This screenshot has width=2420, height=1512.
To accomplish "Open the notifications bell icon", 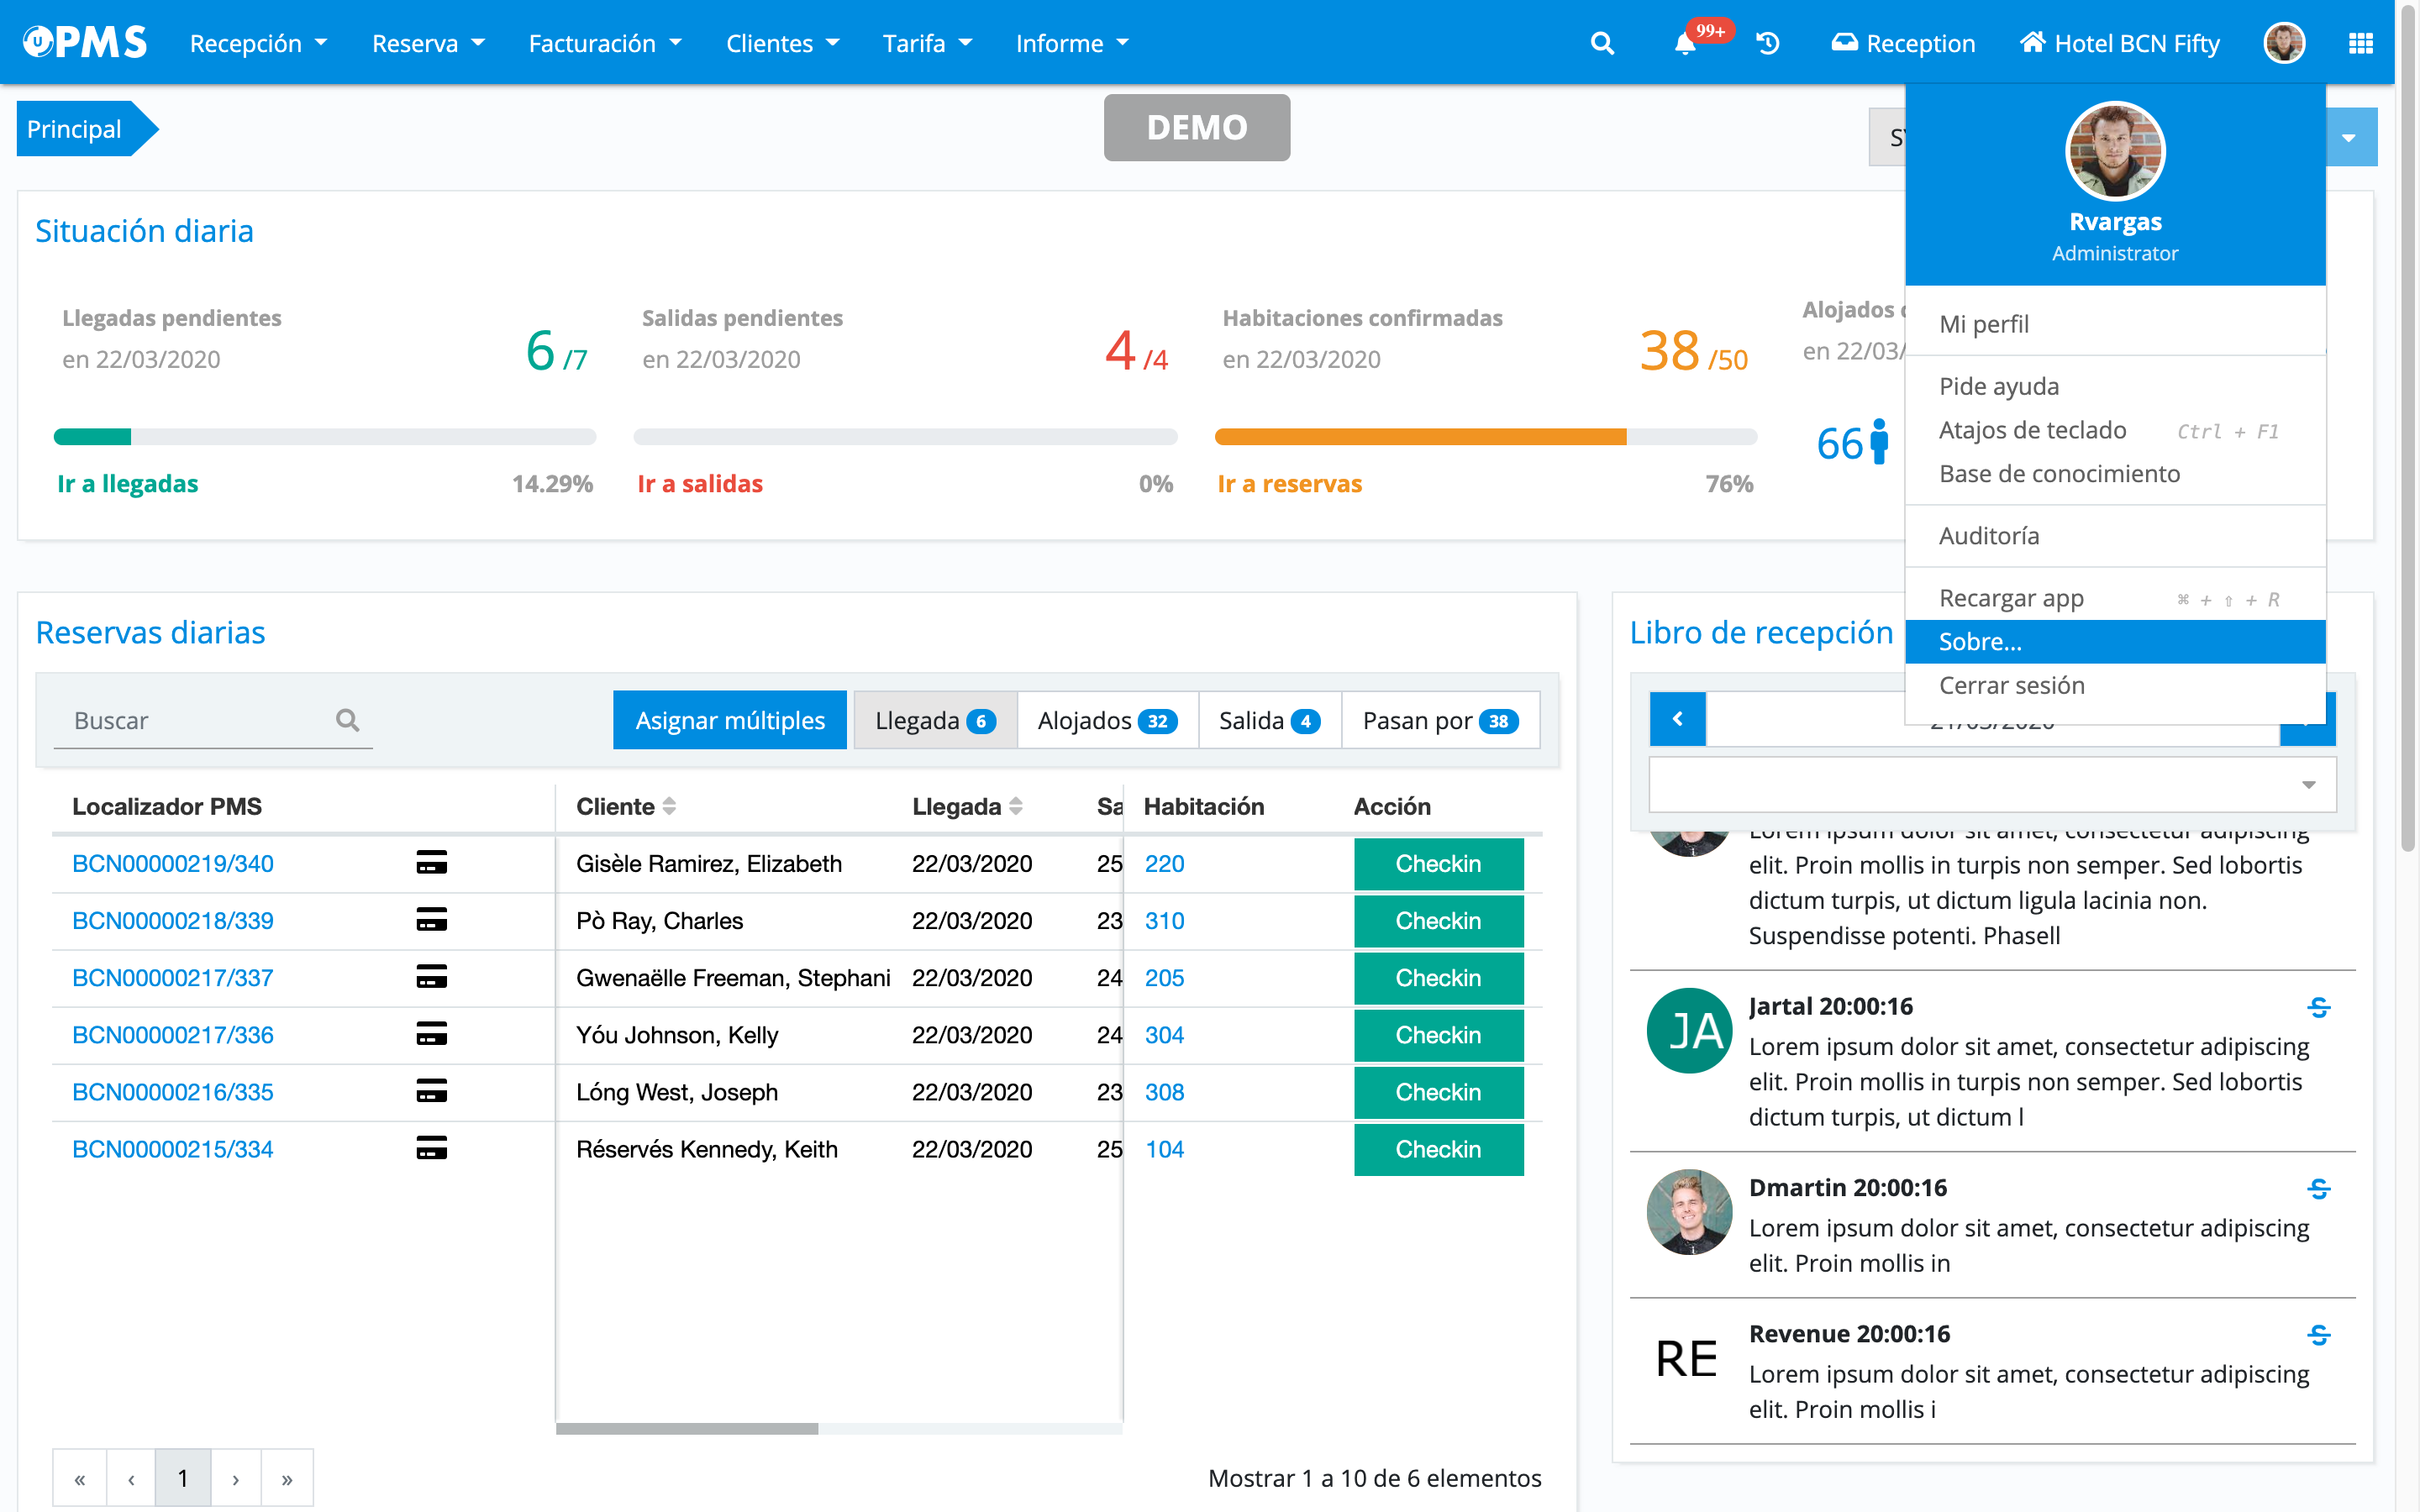I will click(x=1685, y=44).
